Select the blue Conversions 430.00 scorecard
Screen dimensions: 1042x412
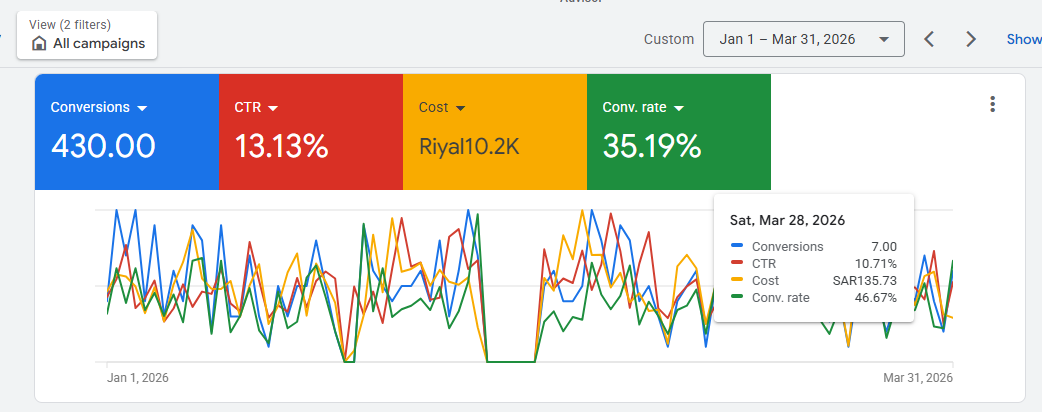point(127,132)
